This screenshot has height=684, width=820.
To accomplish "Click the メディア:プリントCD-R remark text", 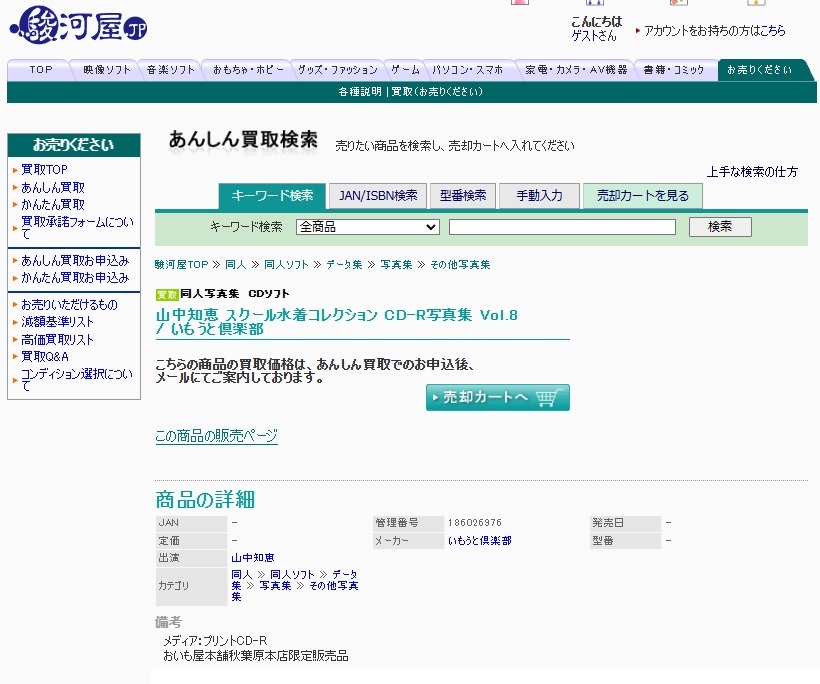I will coord(215,641).
